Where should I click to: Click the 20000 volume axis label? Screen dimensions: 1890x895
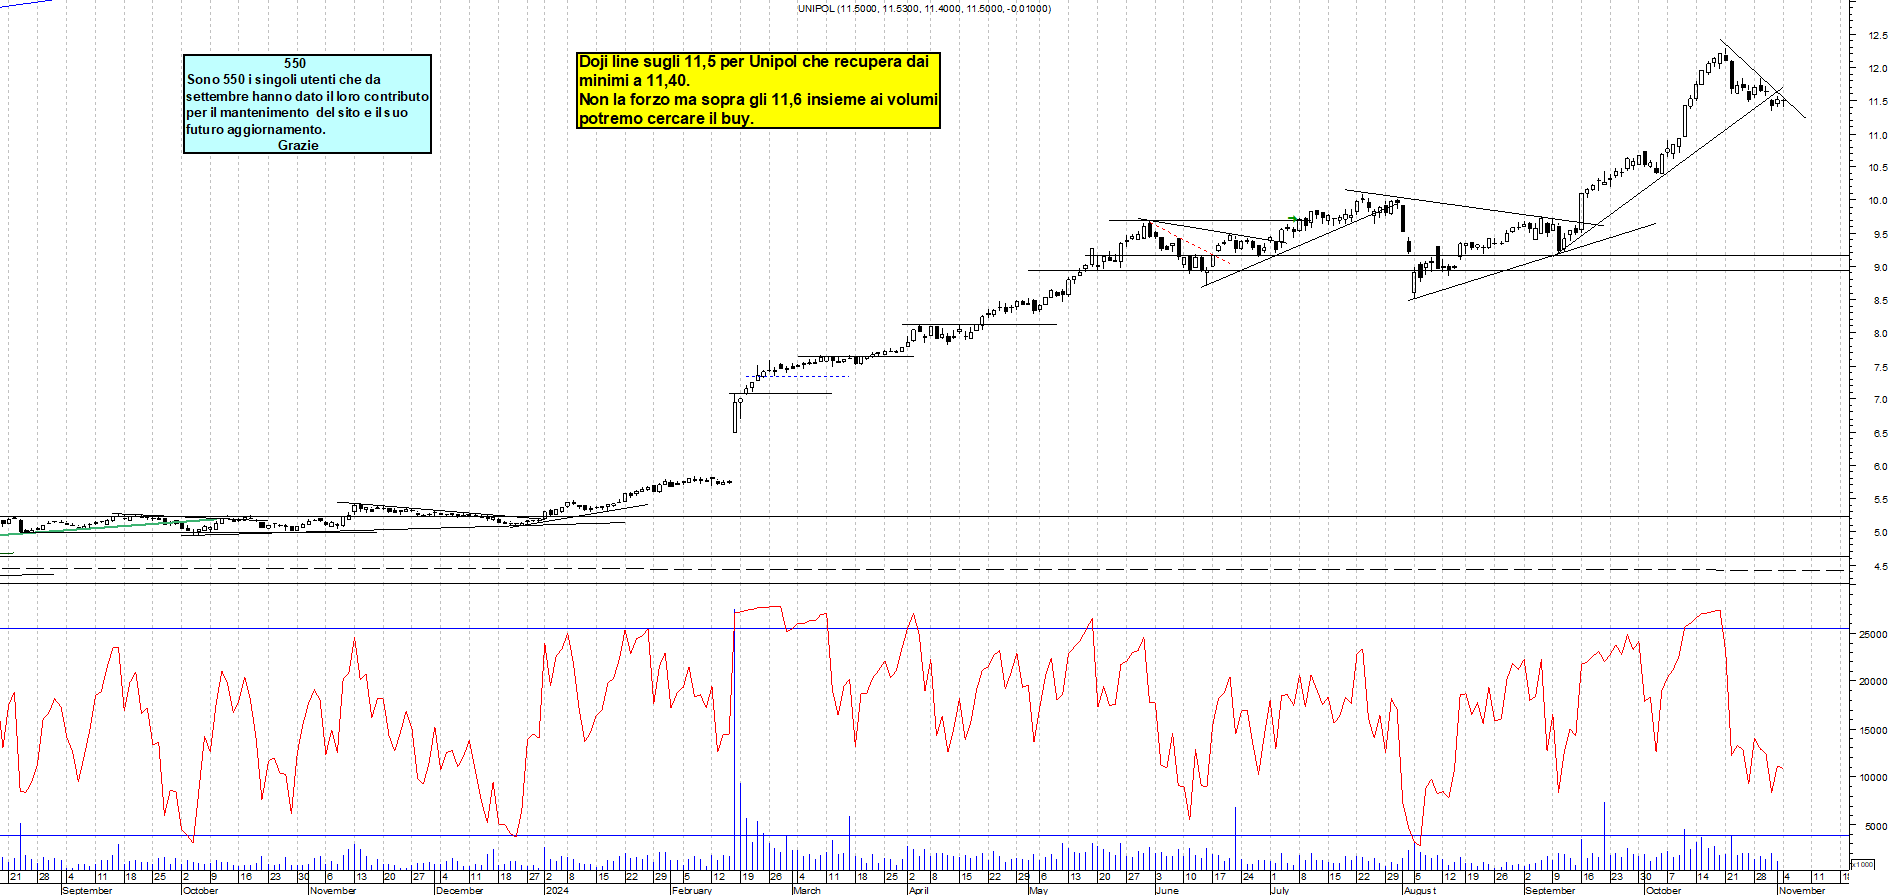pos(1873,682)
